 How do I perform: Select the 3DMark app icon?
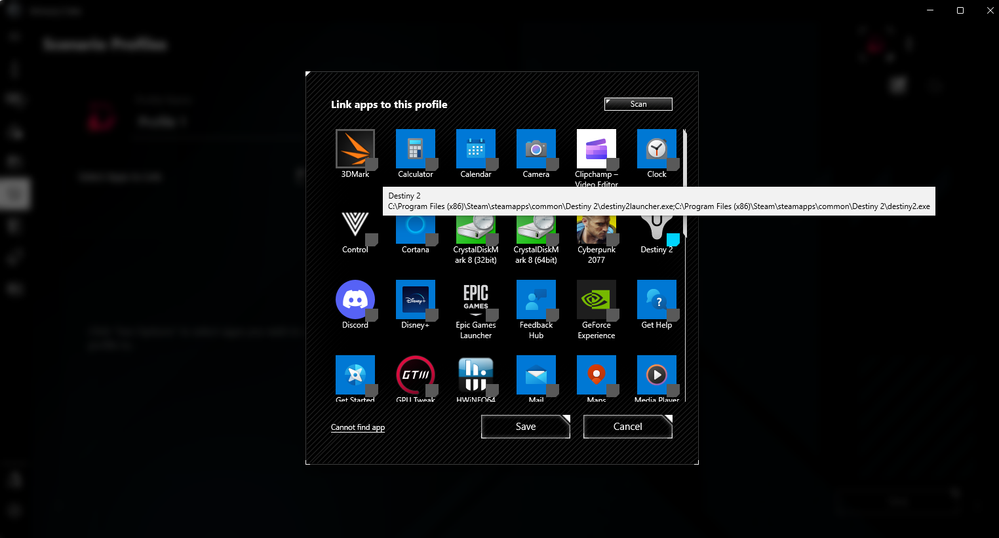(355, 149)
